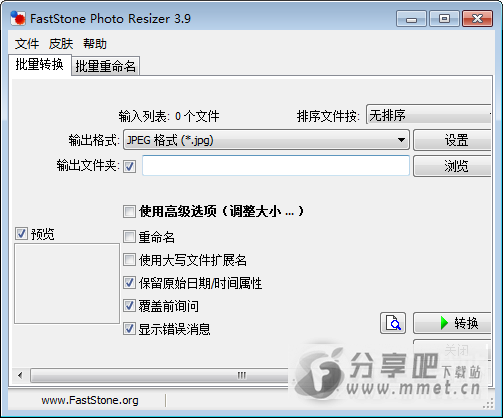Click the FastStone app logo icon in title bar
Screen dimensions: 503x418
pyautogui.click(x=18, y=18)
